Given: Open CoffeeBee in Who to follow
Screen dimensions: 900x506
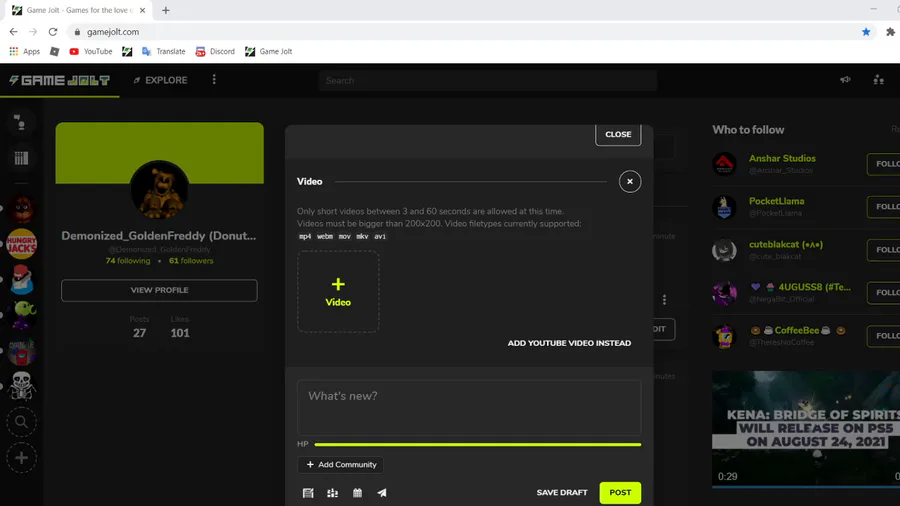Looking at the screenshot, I should 797,330.
